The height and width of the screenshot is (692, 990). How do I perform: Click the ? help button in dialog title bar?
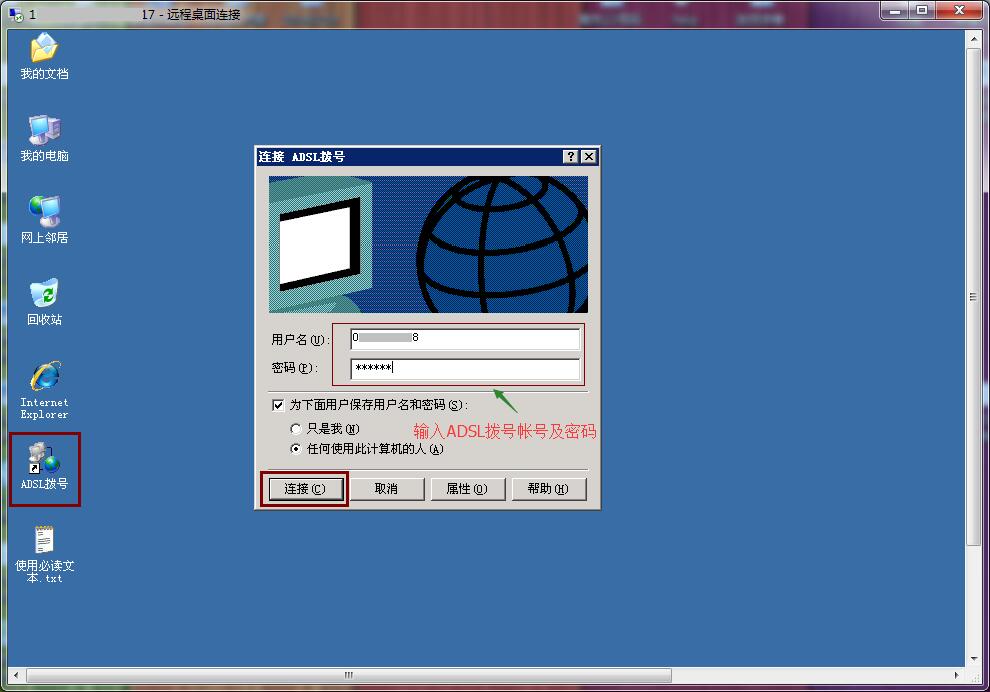click(571, 157)
